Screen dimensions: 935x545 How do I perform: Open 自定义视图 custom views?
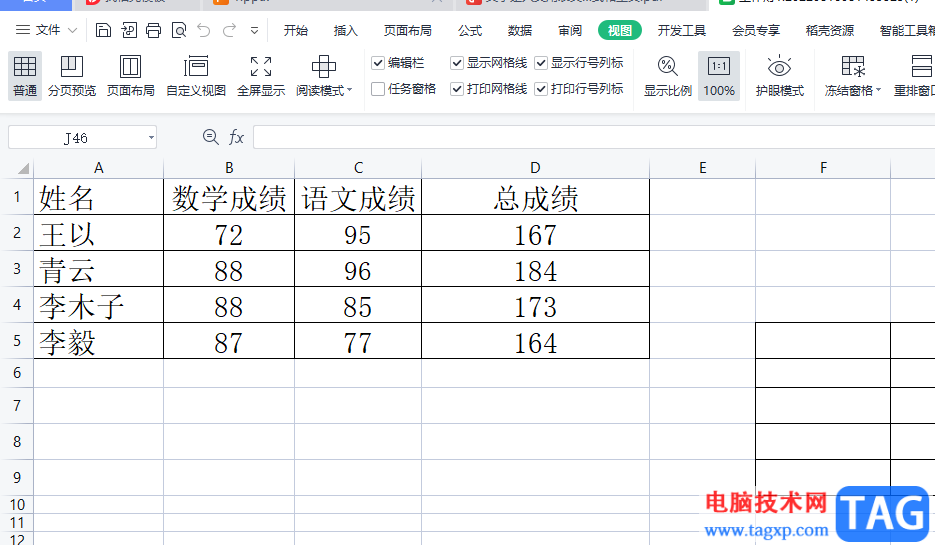click(196, 76)
